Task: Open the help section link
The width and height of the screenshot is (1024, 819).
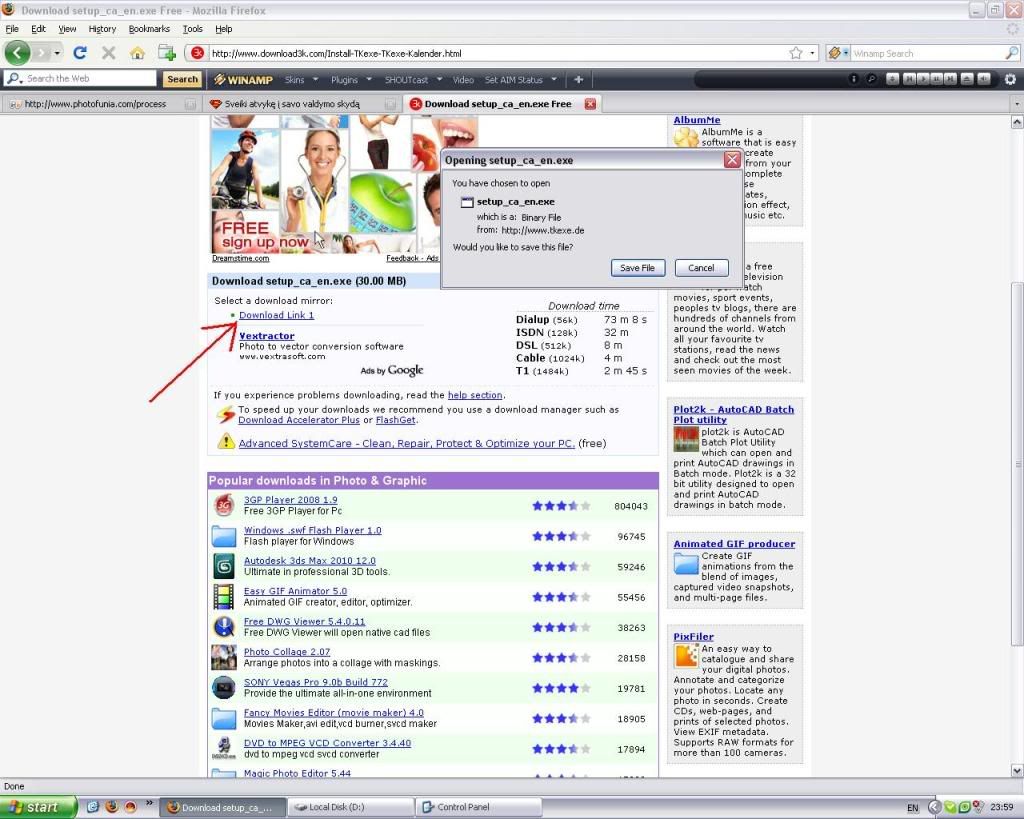Action: point(475,395)
